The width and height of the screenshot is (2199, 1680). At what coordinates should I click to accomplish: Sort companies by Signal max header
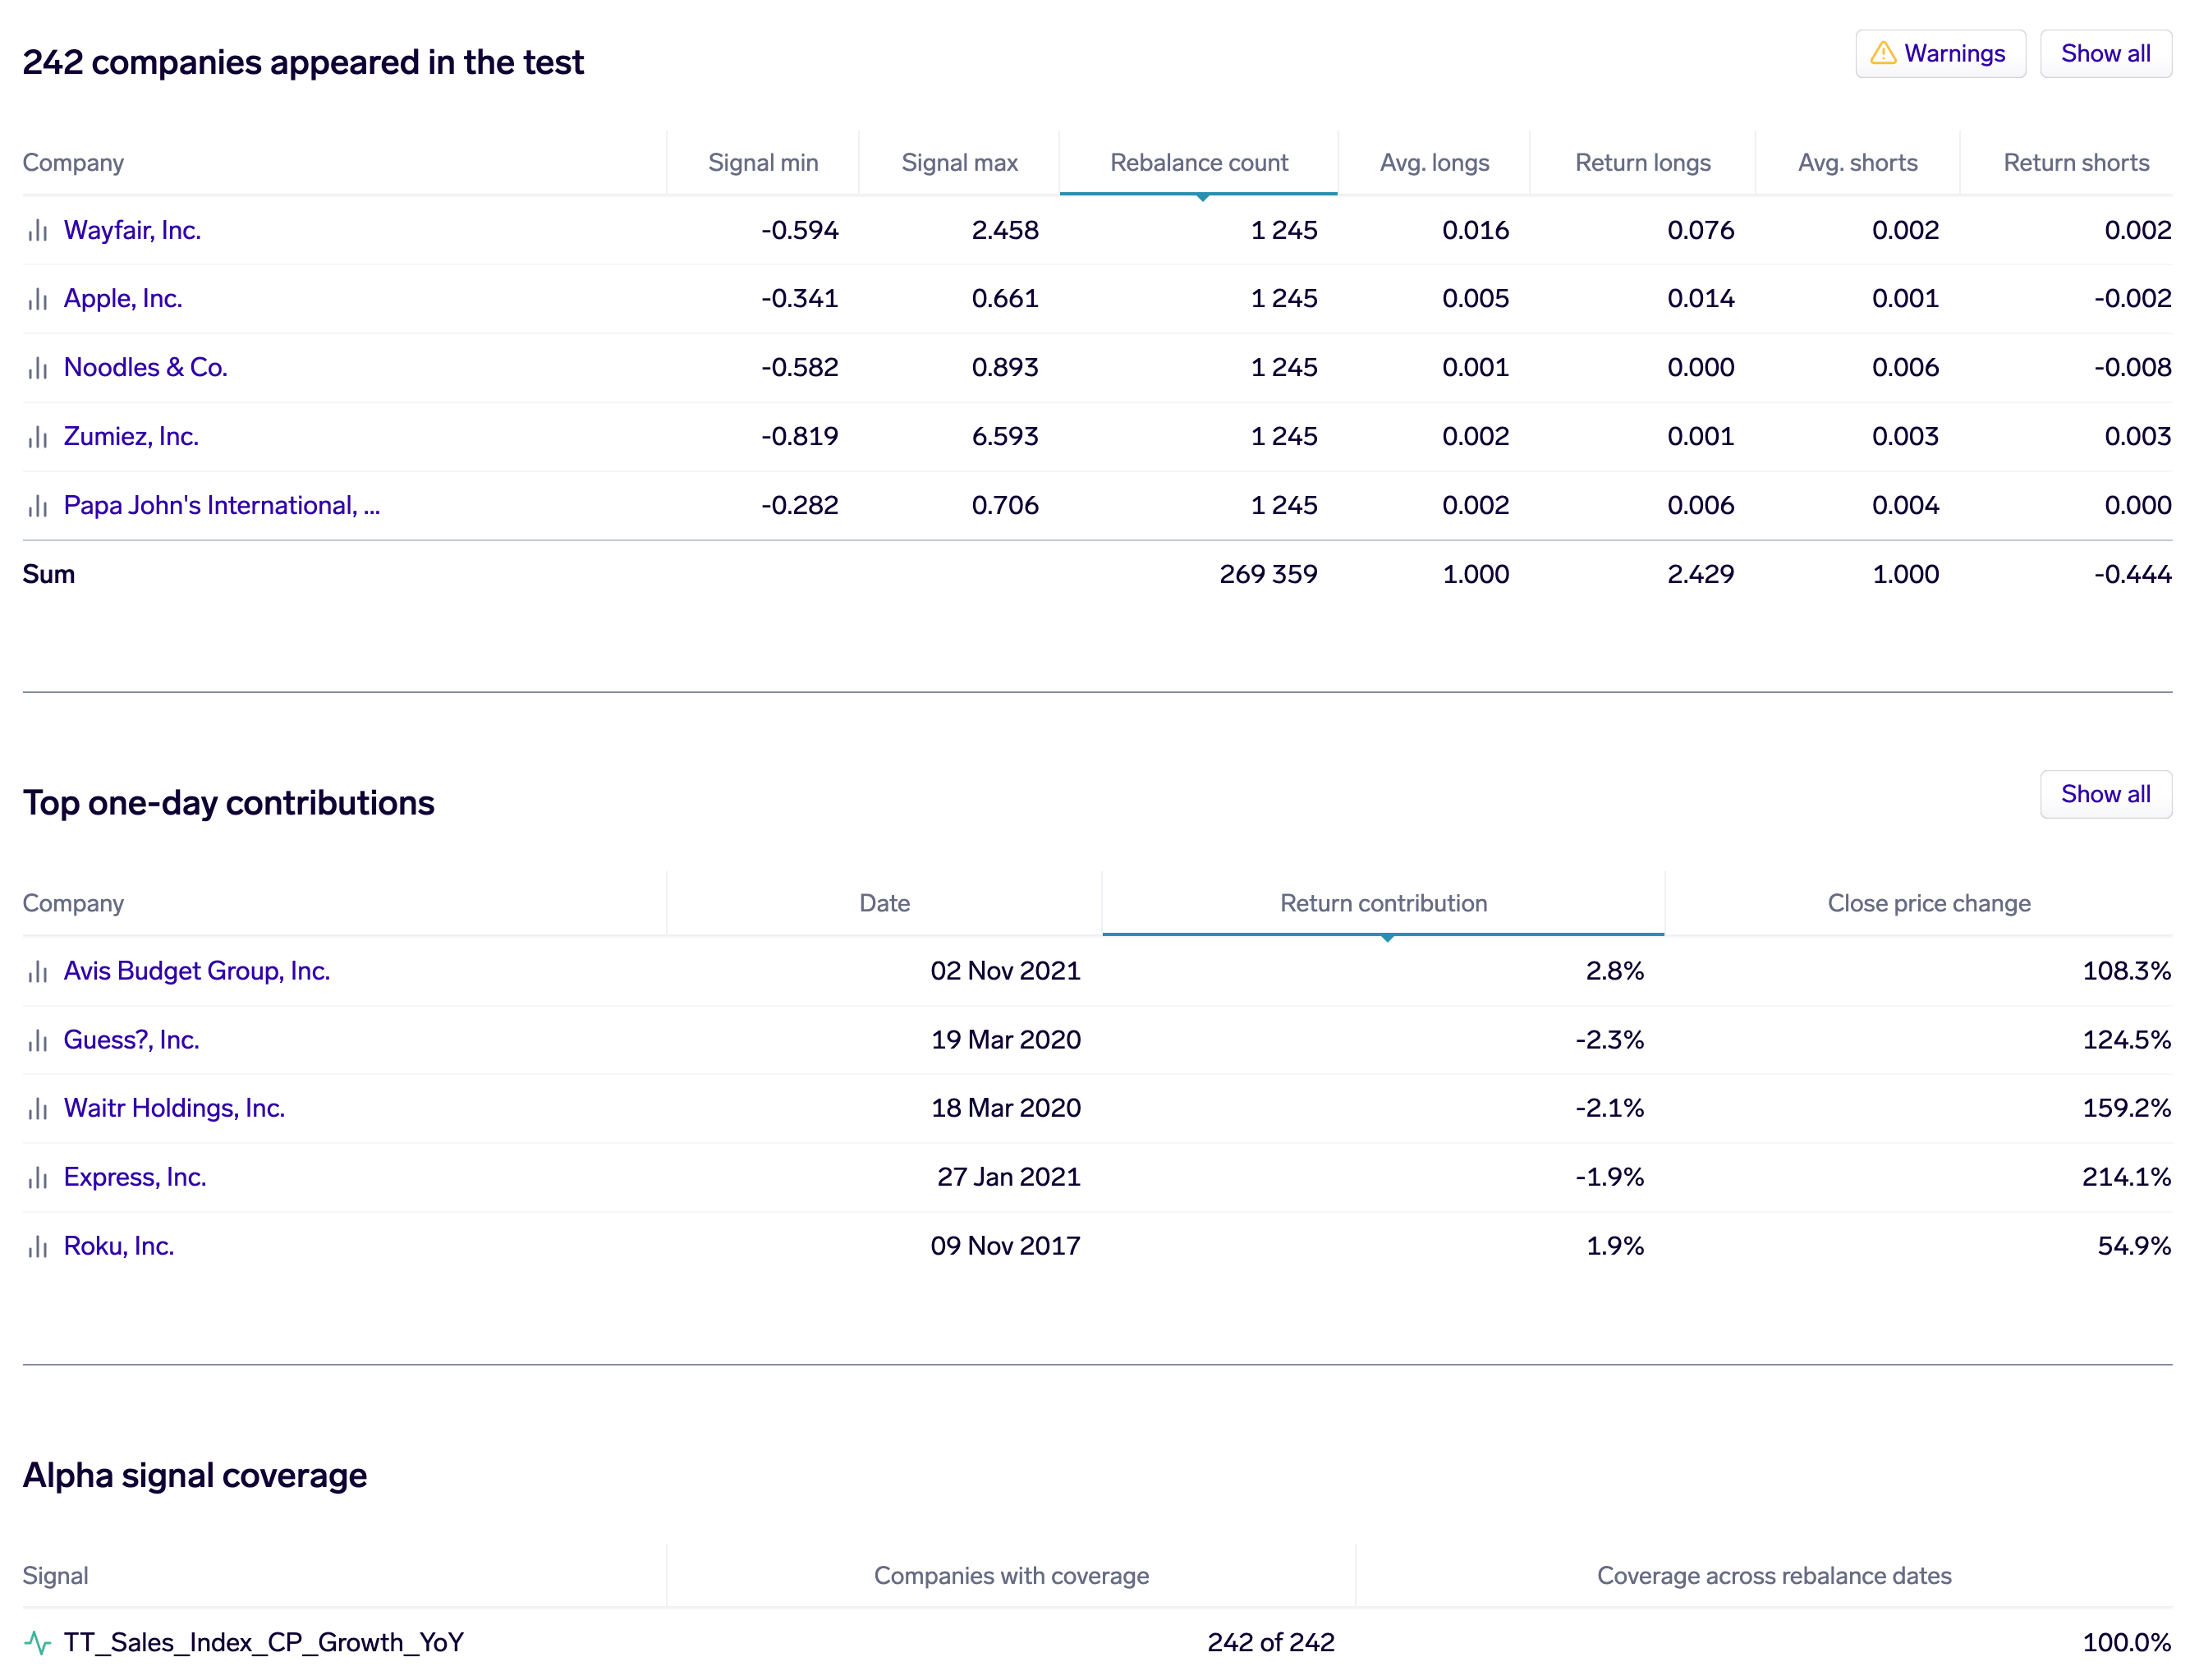tap(959, 163)
